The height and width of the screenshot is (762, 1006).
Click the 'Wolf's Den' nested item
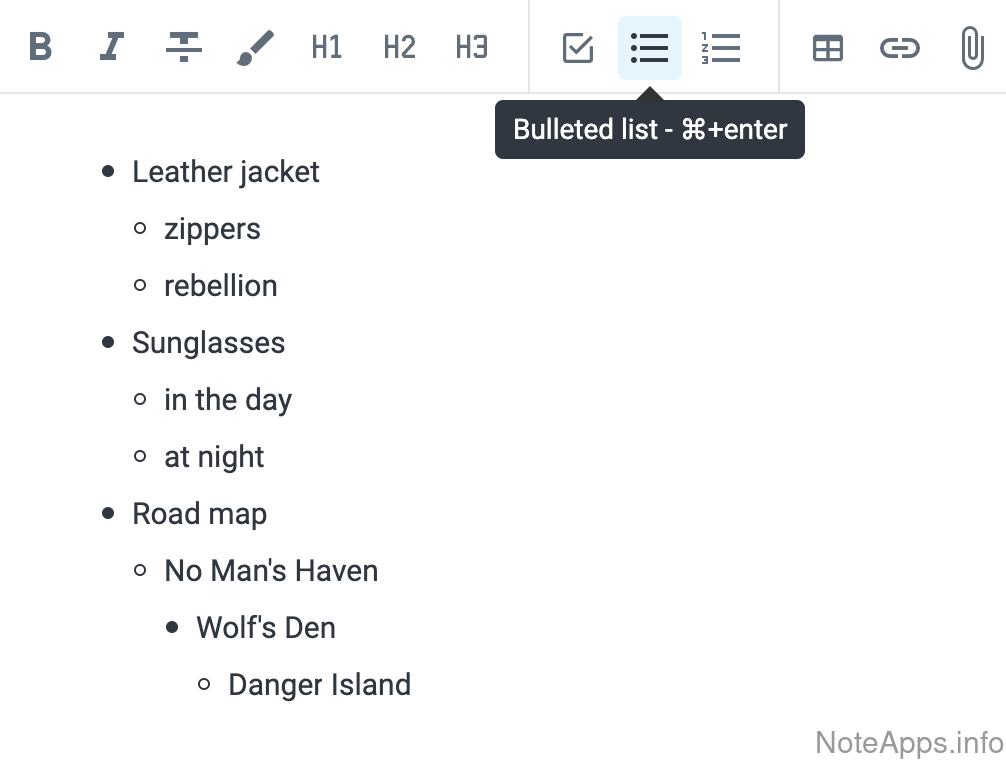[266, 628]
